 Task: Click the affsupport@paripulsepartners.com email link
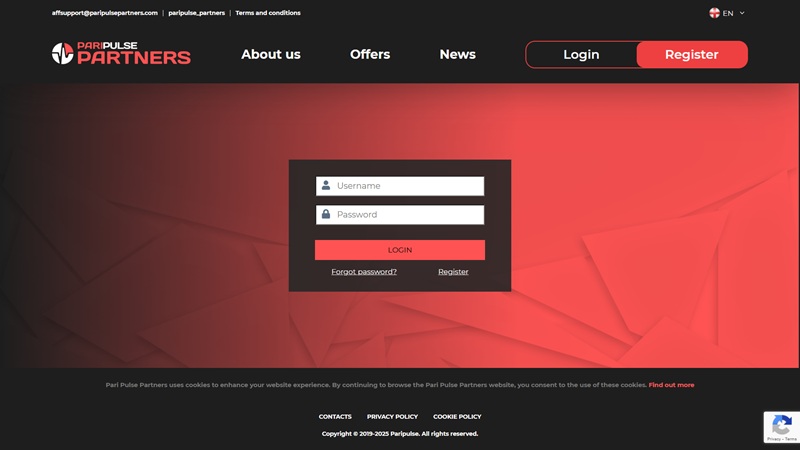pos(105,13)
